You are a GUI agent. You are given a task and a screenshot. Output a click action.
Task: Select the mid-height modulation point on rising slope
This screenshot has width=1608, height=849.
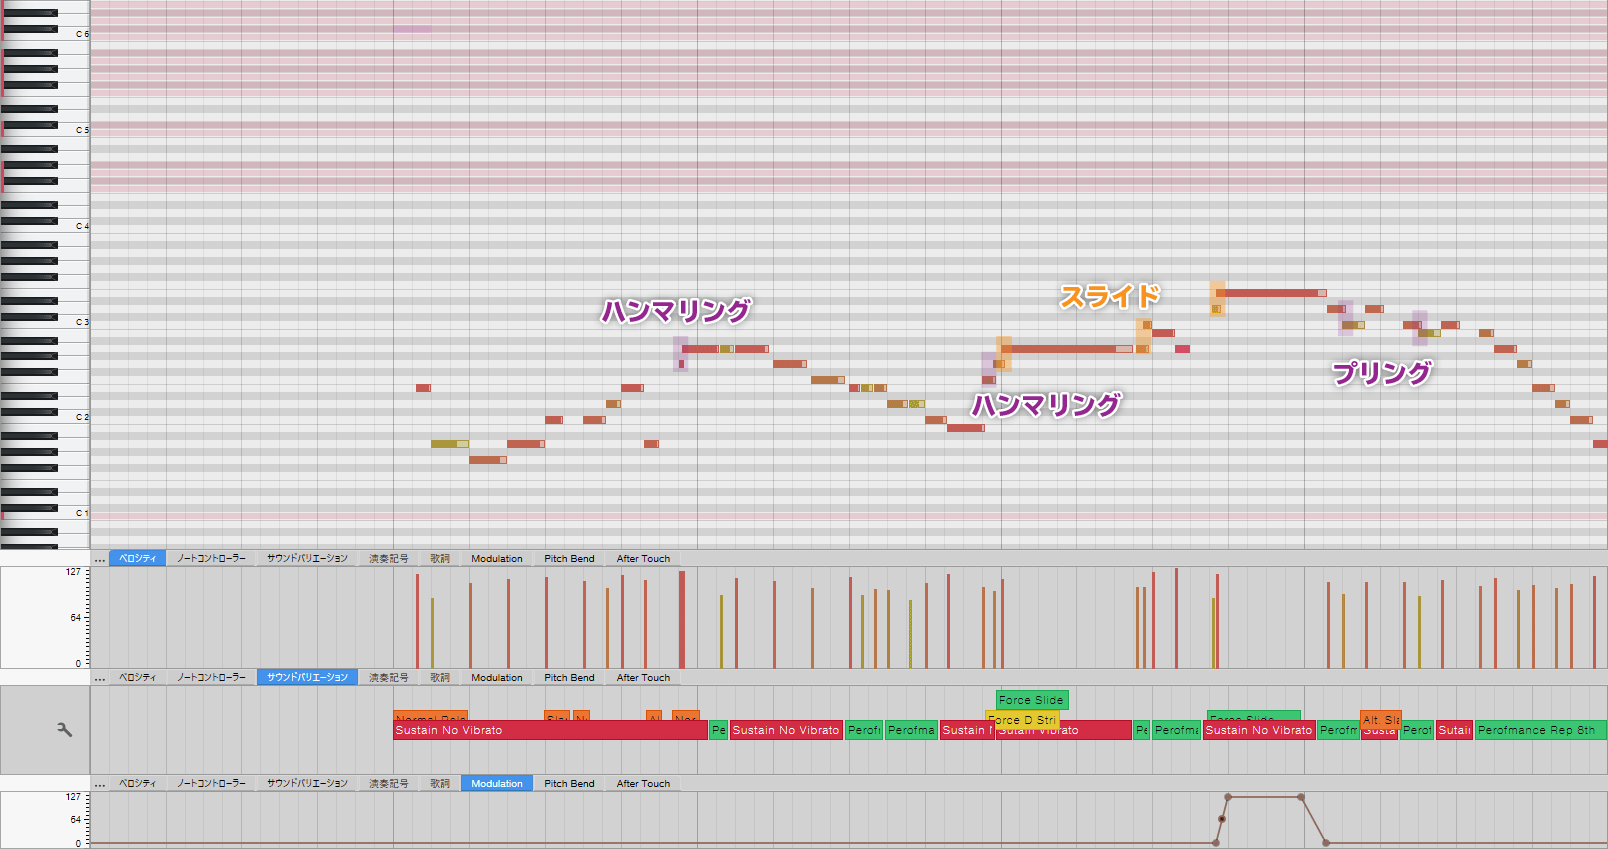tap(1221, 819)
